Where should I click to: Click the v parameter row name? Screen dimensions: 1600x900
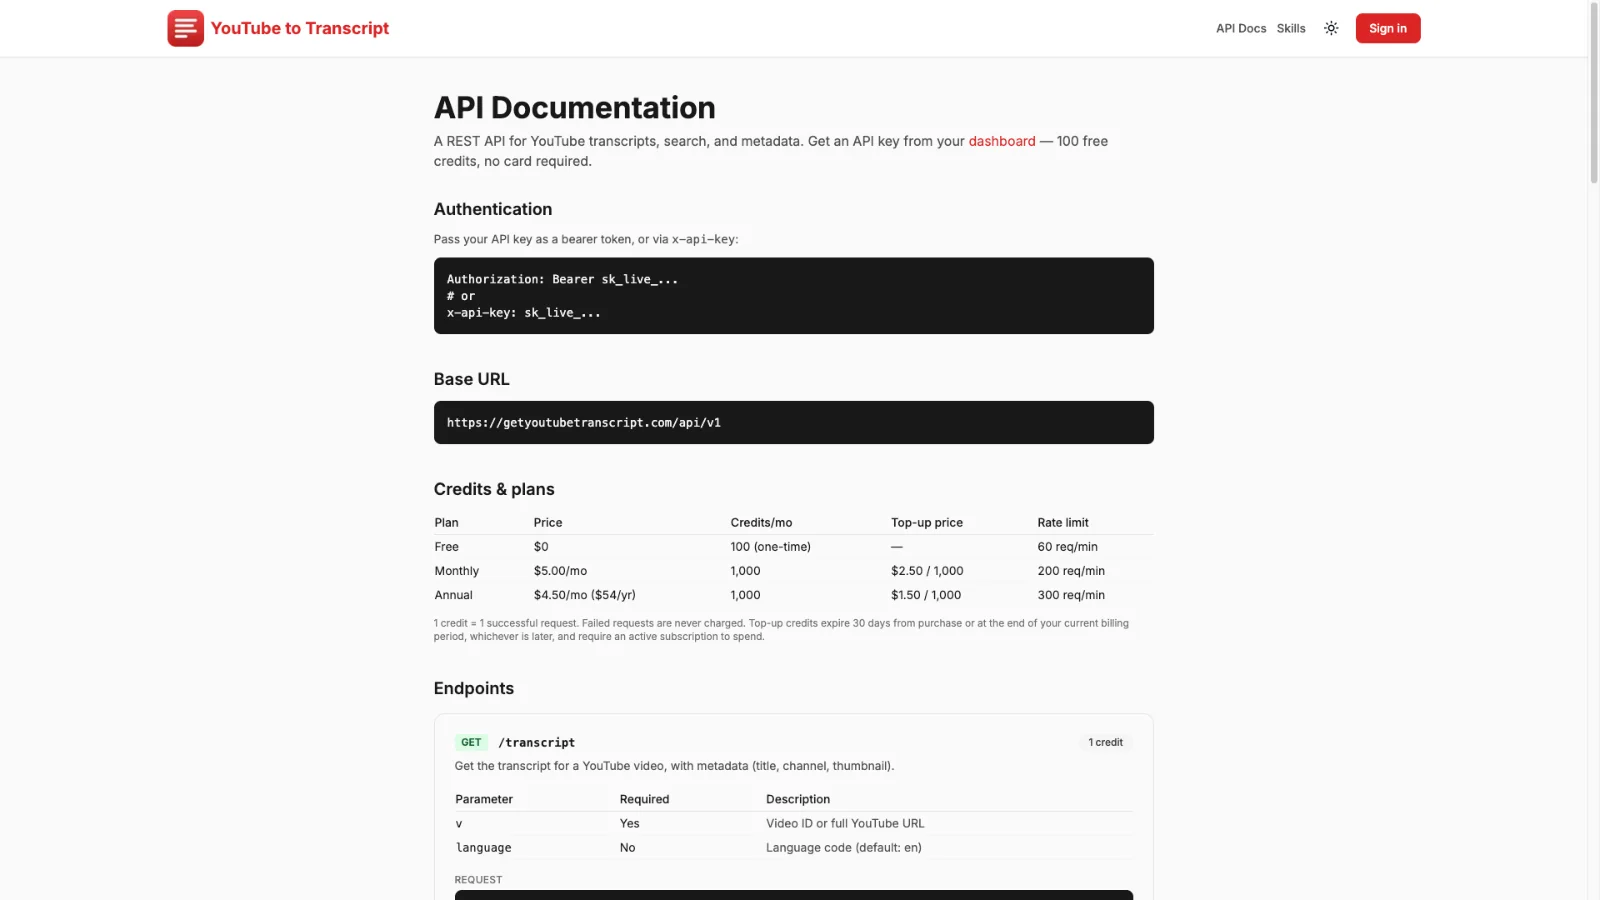(459, 824)
